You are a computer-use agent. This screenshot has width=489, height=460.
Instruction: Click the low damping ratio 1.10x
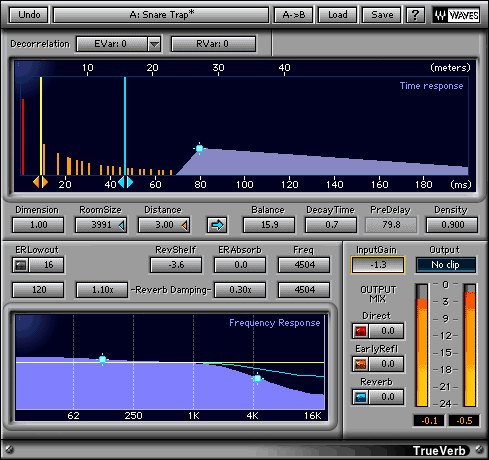(102, 290)
